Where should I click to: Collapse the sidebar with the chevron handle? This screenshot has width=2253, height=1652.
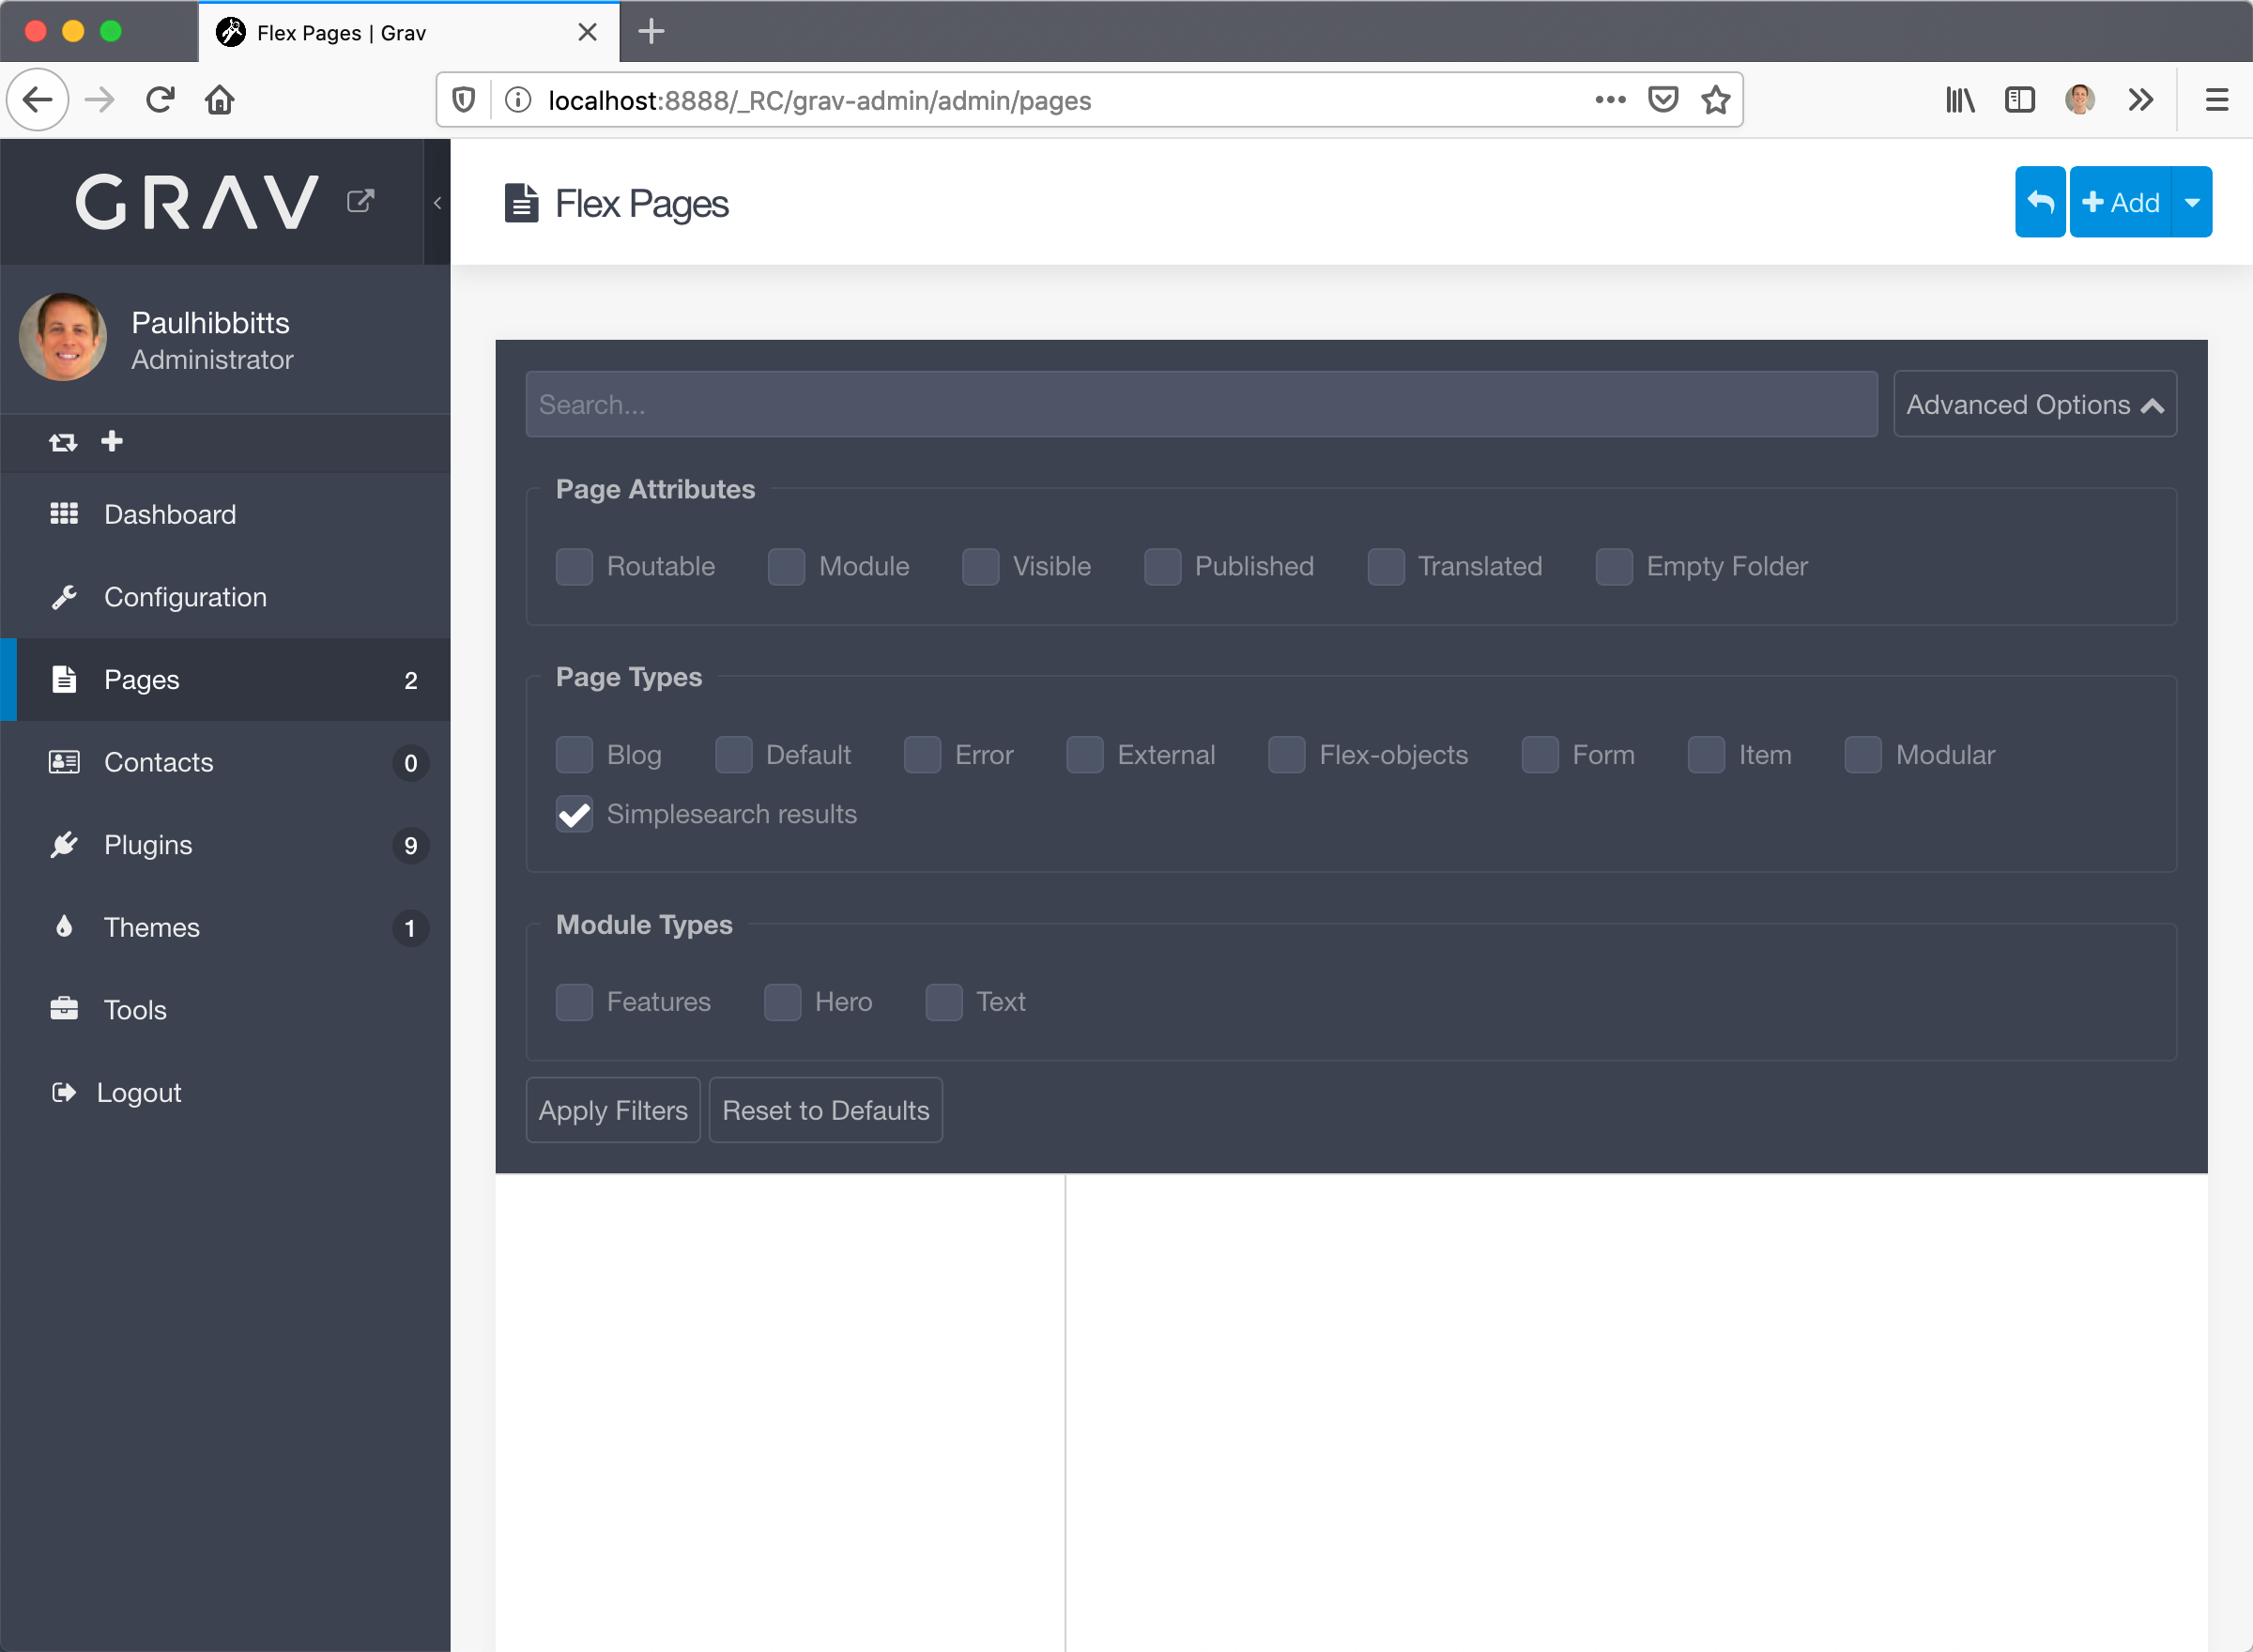click(437, 203)
